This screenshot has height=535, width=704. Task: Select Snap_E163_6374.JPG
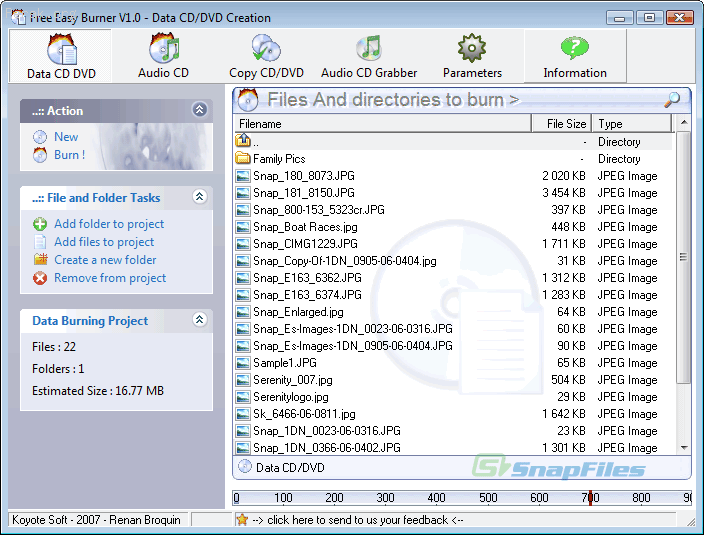click(307, 295)
